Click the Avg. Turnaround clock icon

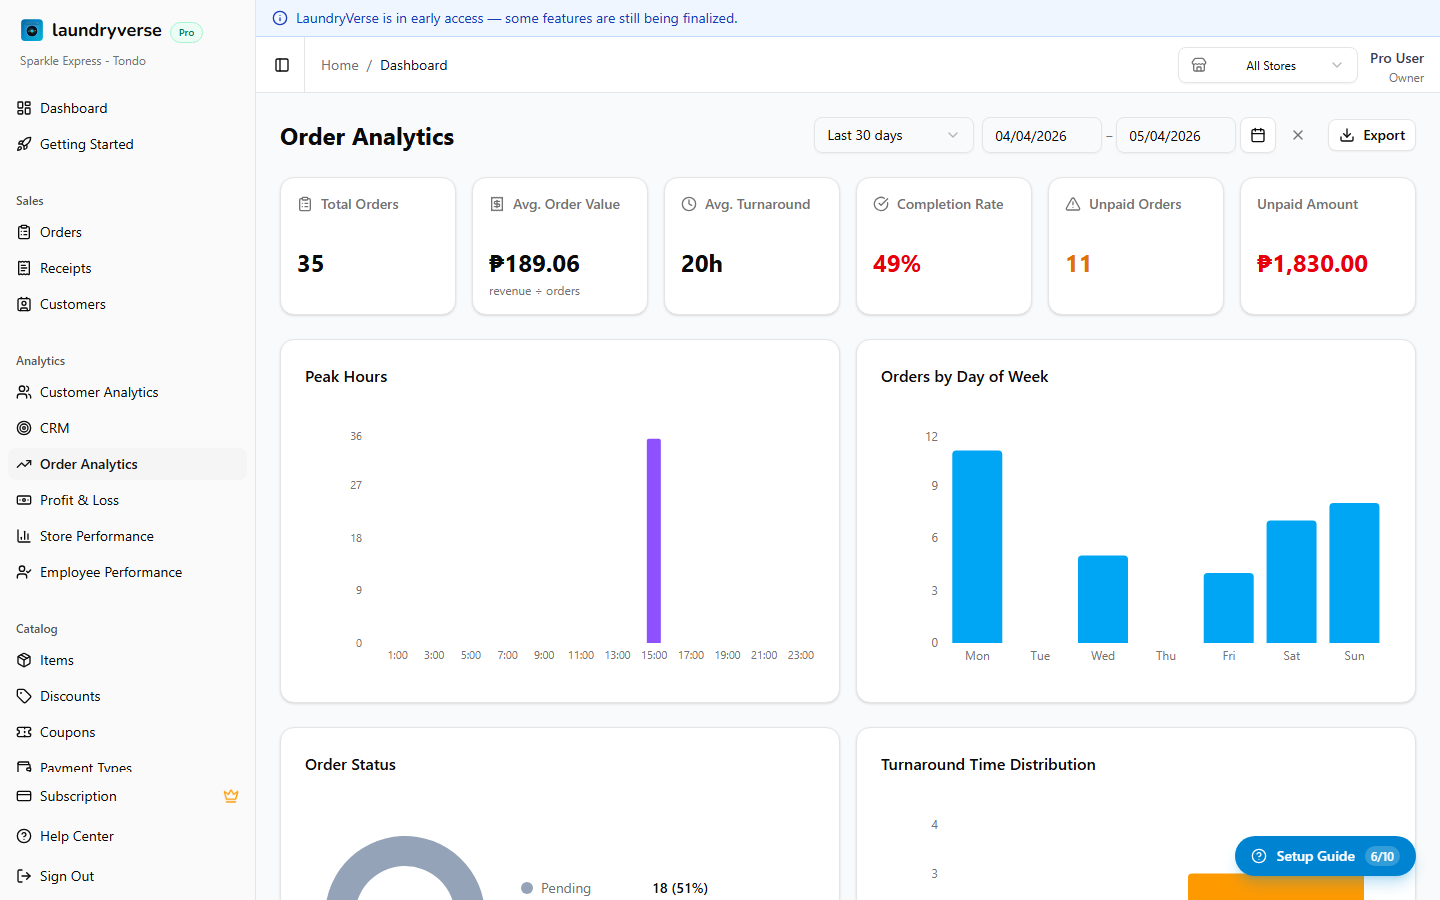pyautogui.click(x=689, y=204)
